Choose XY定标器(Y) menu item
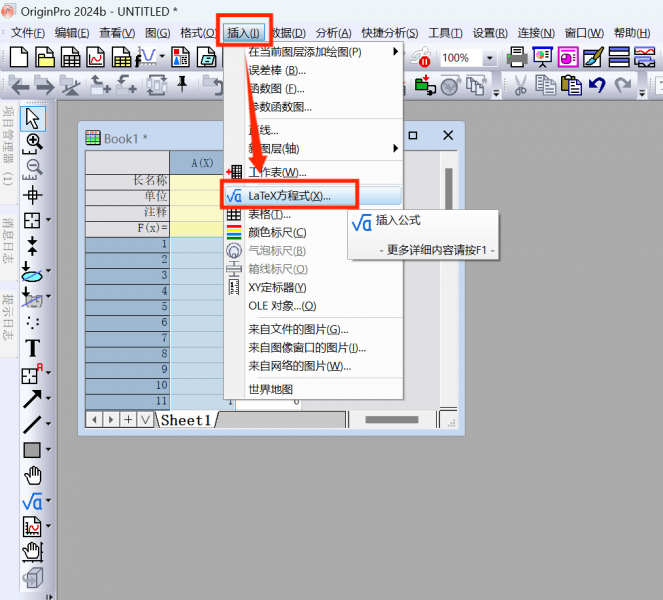 pos(313,288)
